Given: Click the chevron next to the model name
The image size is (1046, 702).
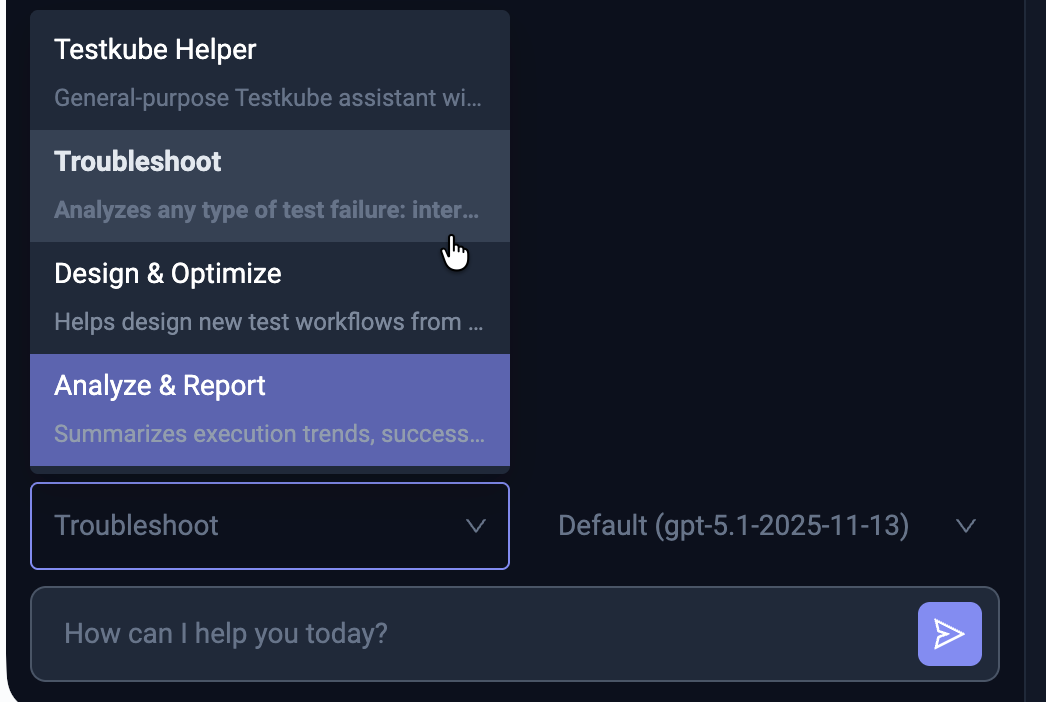Looking at the screenshot, I should click(x=965, y=525).
